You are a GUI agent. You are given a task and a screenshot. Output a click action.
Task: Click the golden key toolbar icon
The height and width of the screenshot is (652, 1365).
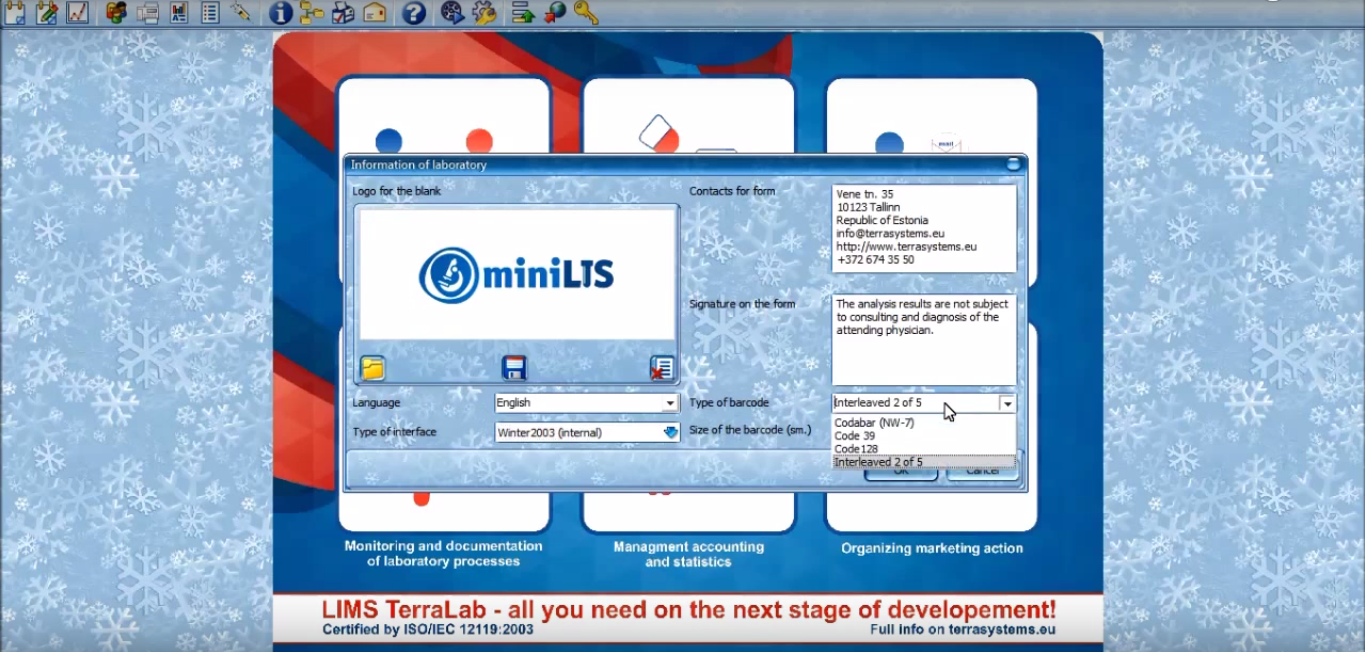[586, 13]
